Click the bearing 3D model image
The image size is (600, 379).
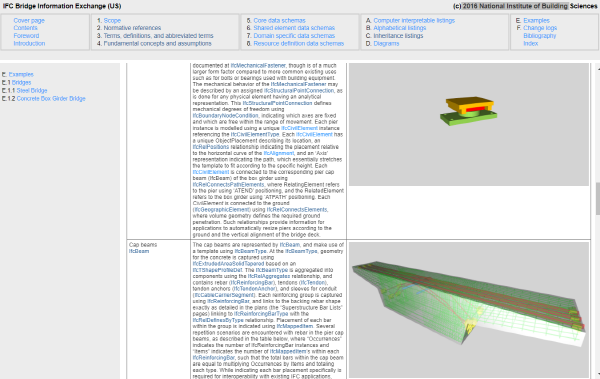tap(469, 124)
